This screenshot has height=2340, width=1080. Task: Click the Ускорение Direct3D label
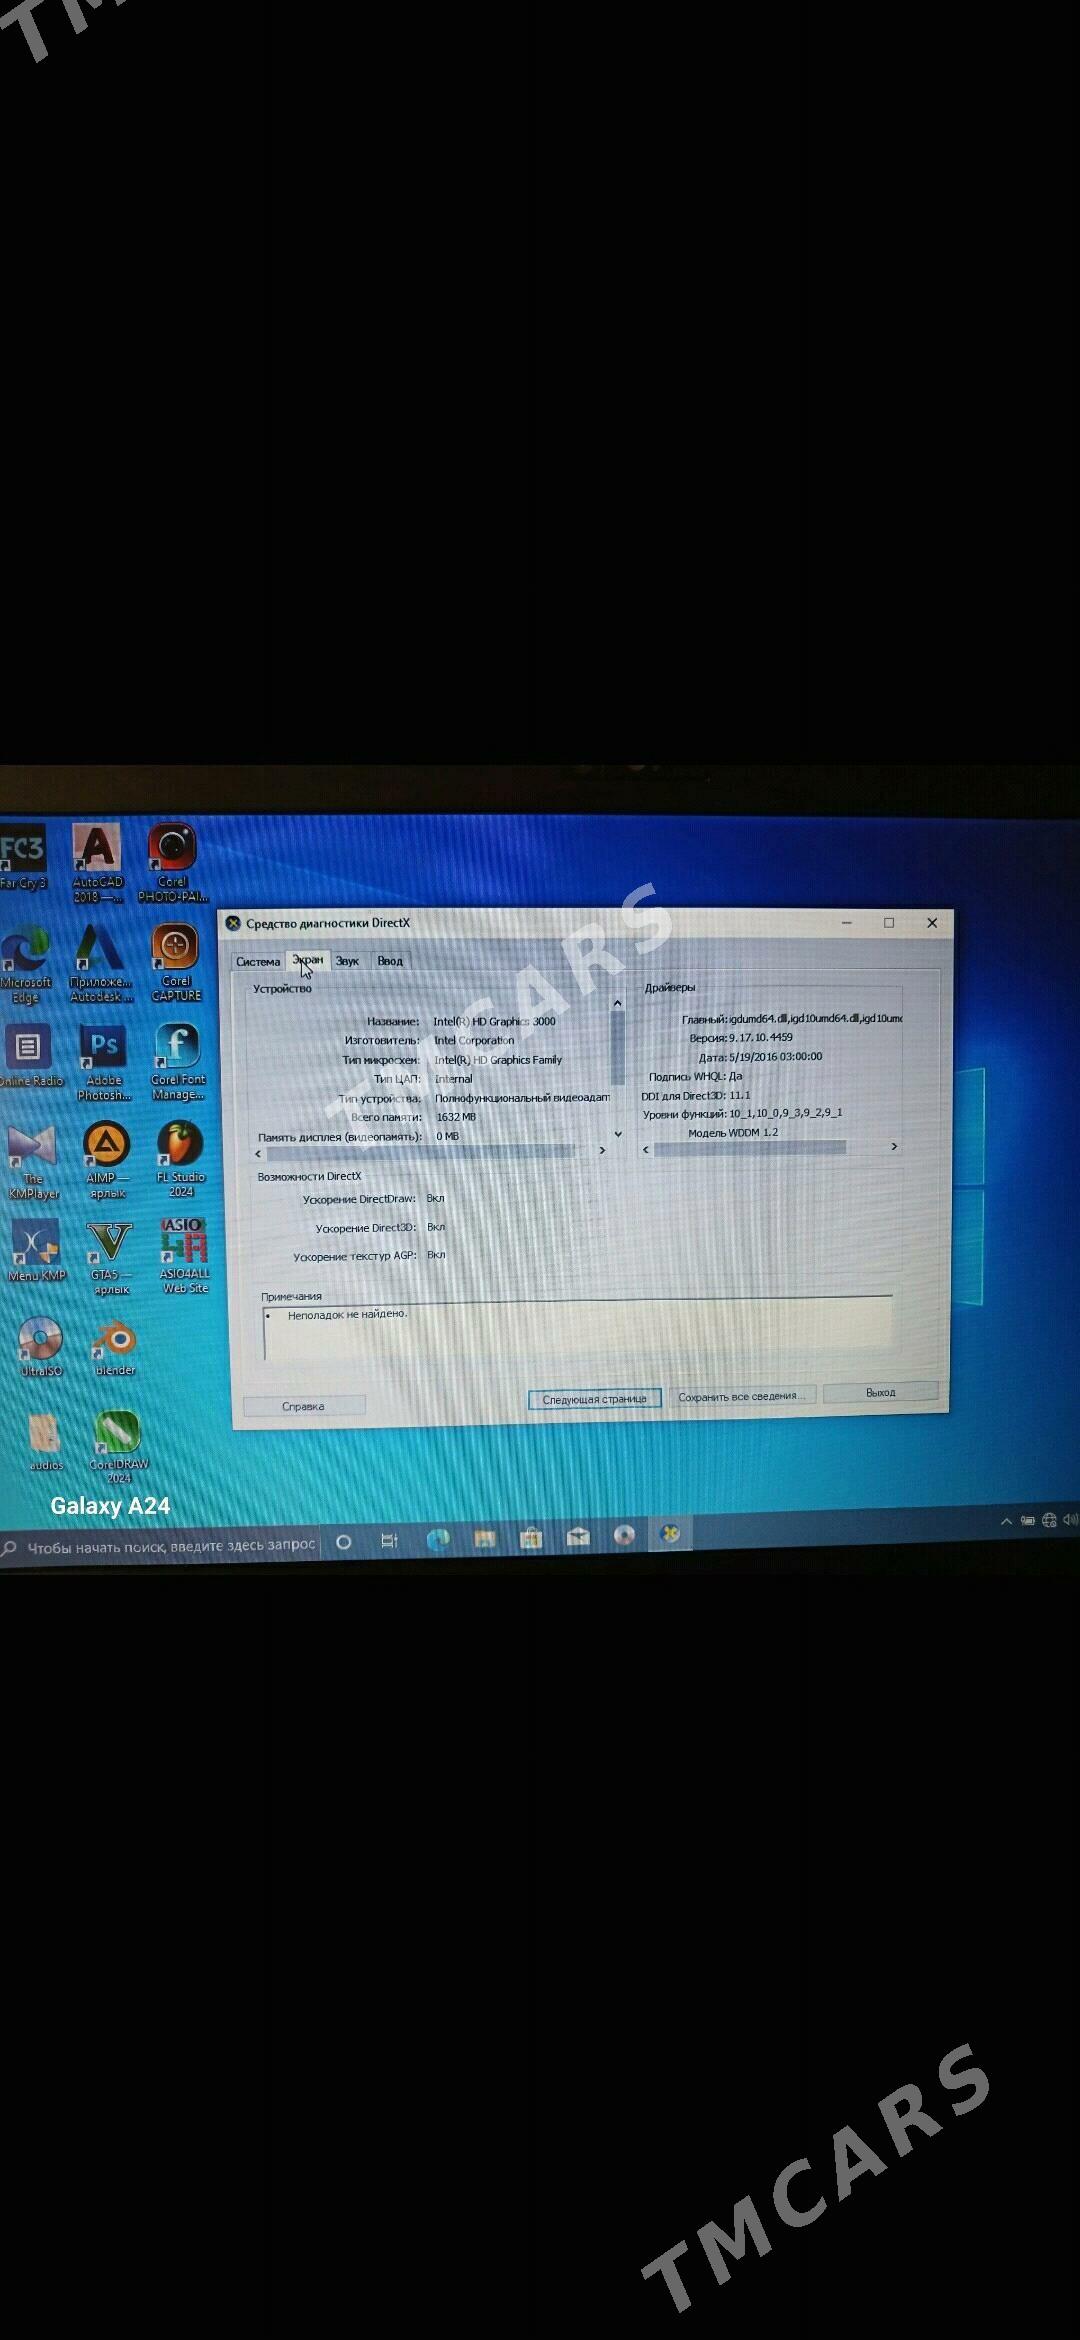[366, 1228]
